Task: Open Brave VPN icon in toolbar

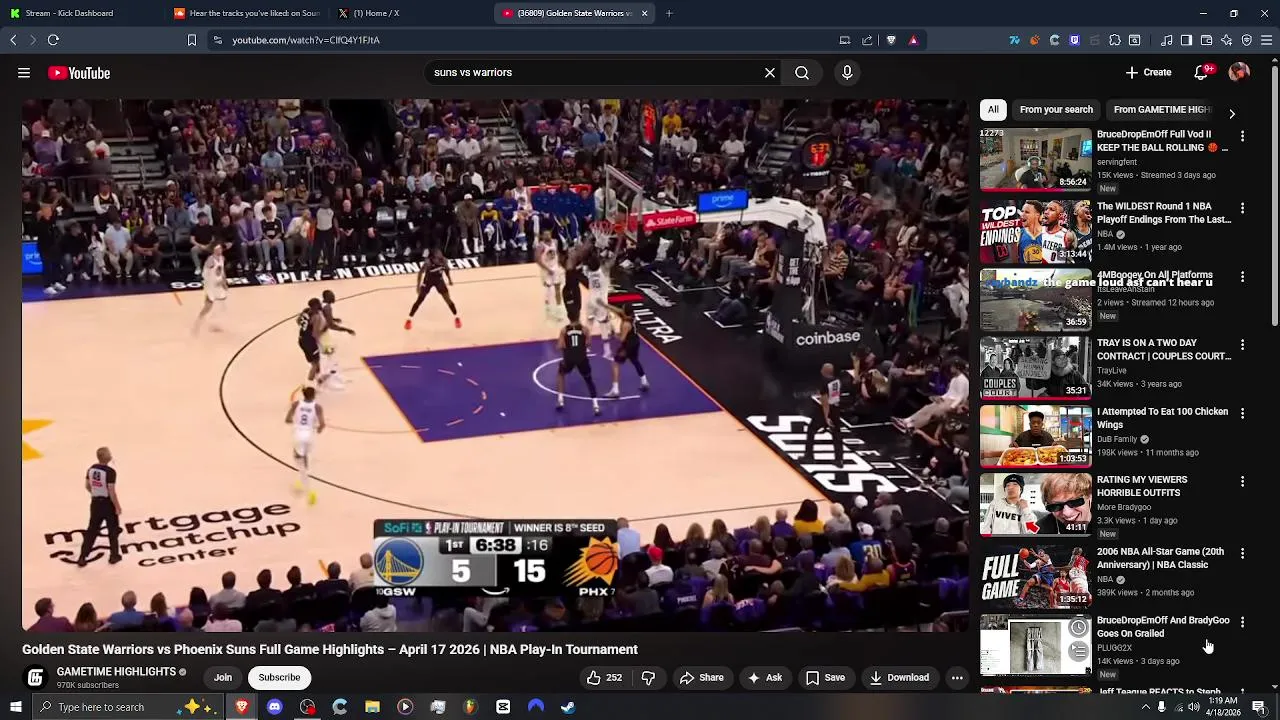Action: point(1247,40)
